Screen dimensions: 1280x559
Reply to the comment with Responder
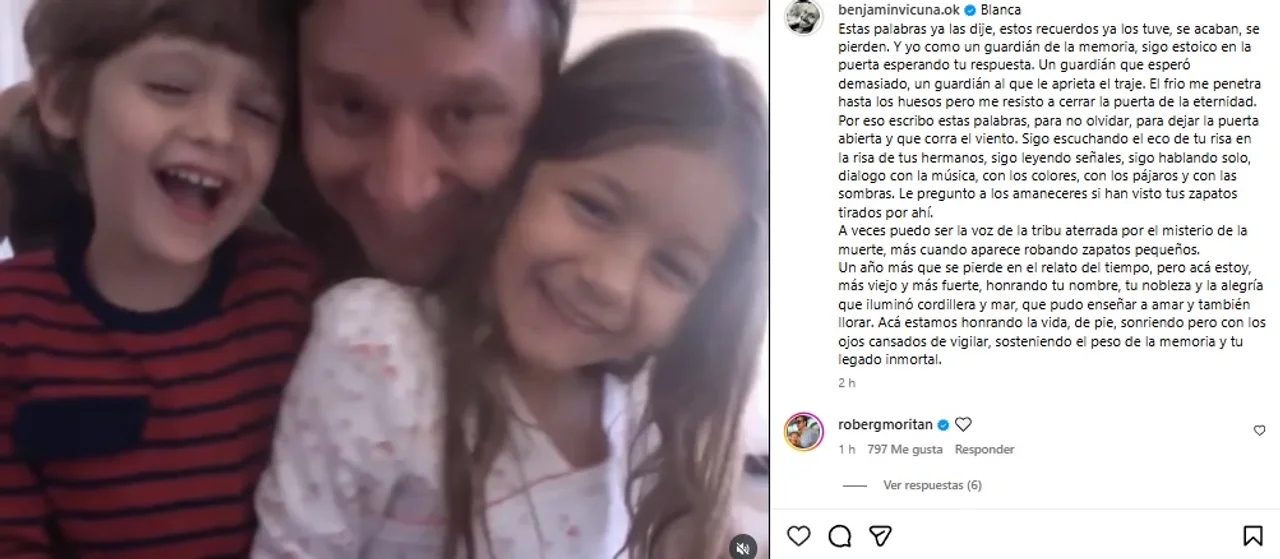point(984,450)
